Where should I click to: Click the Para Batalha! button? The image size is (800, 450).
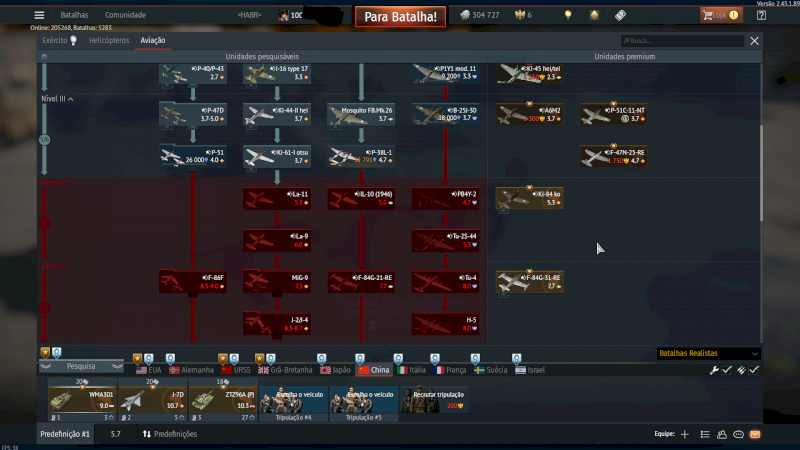pyautogui.click(x=401, y=16)
